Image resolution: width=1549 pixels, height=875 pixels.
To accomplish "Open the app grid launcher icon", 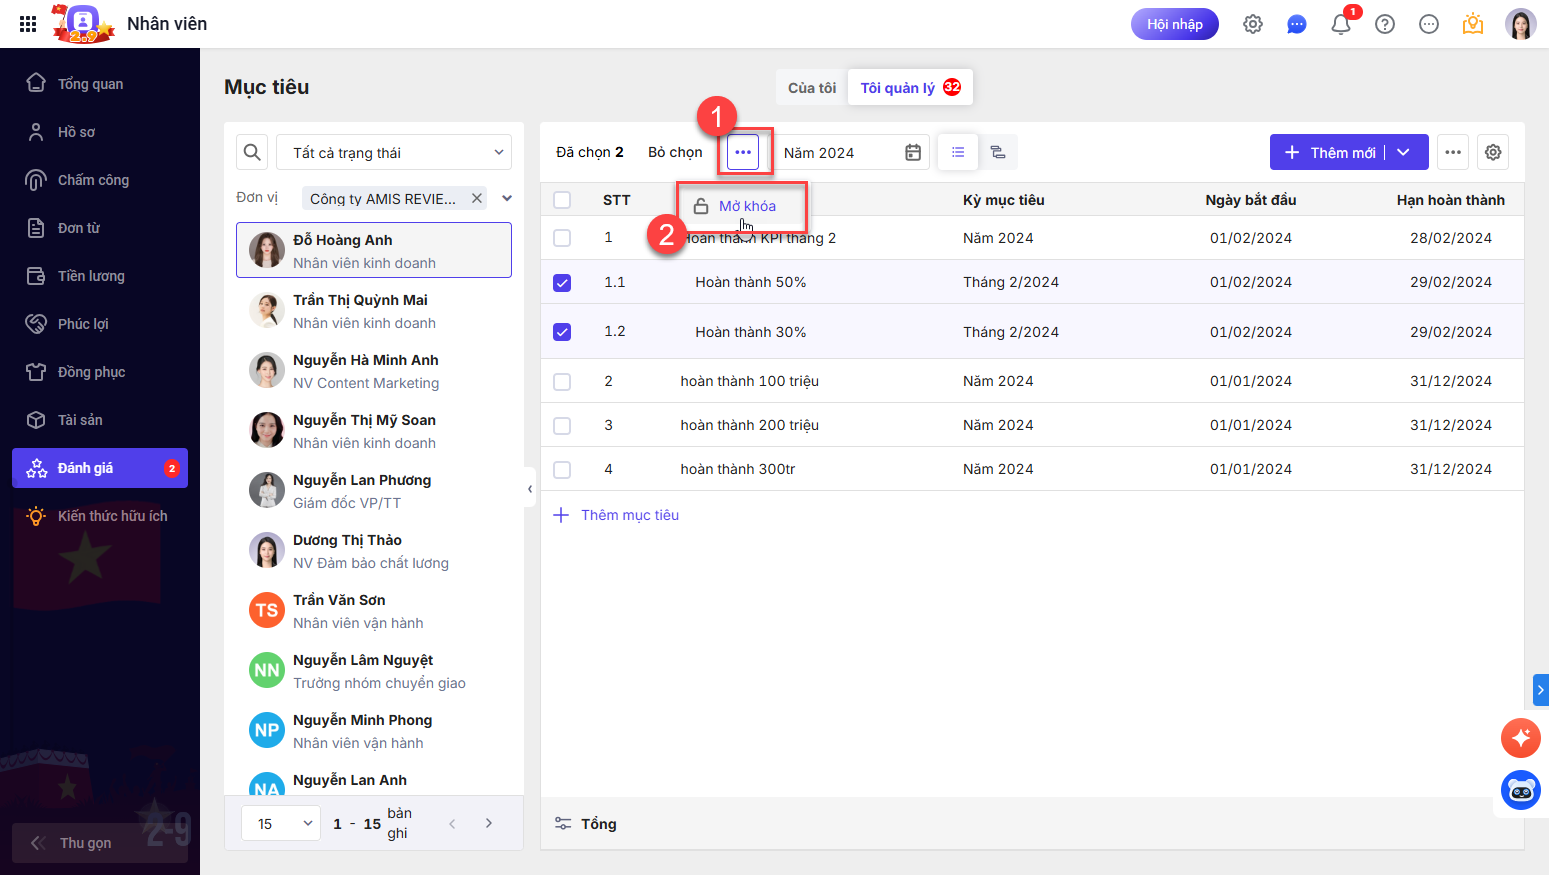I will [28, 24].
